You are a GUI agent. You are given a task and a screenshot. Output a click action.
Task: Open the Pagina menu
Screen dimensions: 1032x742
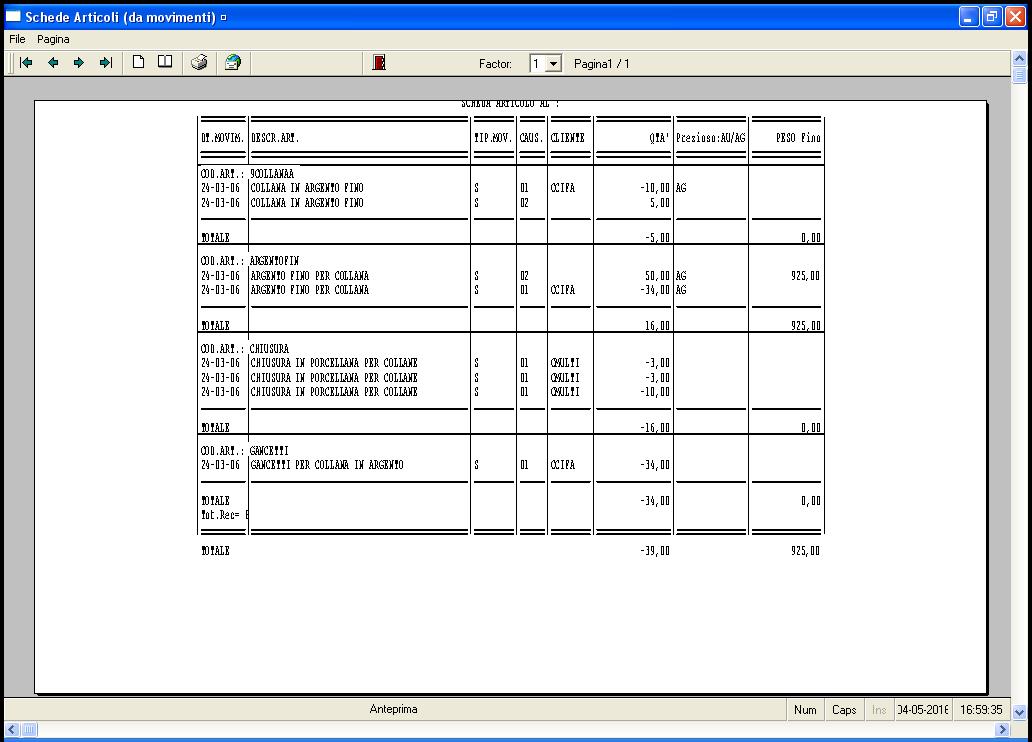click(x=53, y=39)
